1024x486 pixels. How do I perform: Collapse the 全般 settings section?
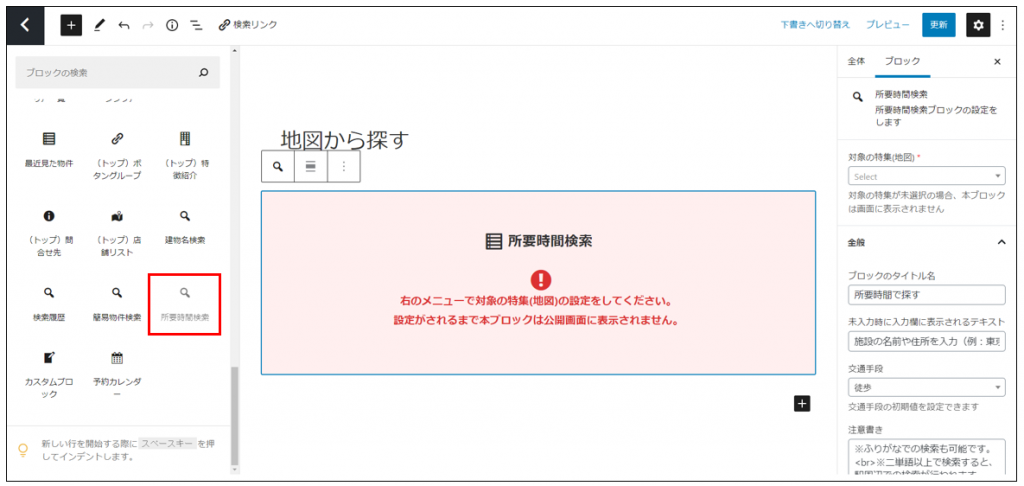pos(1001,242)
